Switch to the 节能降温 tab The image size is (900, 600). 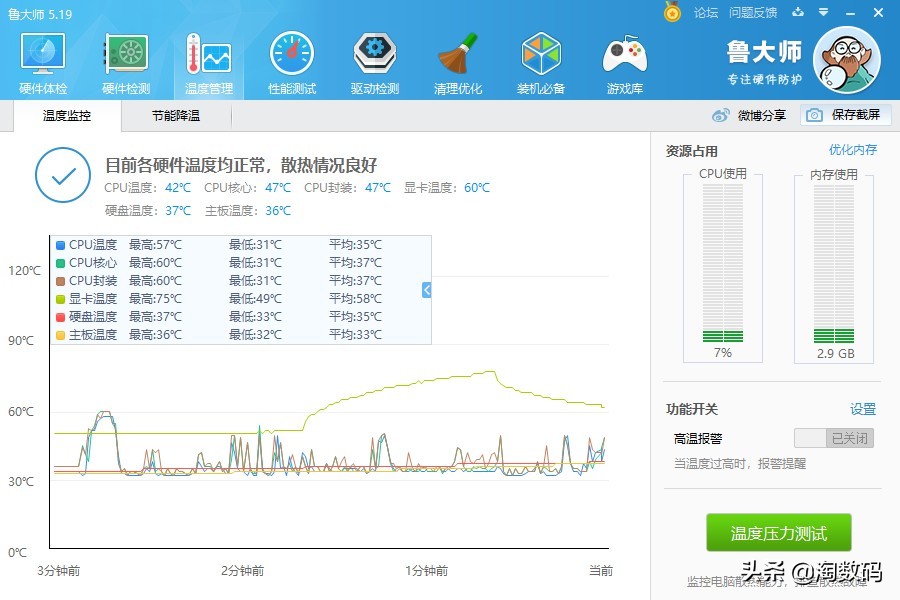pyautogui.click(x=175, y=115)
